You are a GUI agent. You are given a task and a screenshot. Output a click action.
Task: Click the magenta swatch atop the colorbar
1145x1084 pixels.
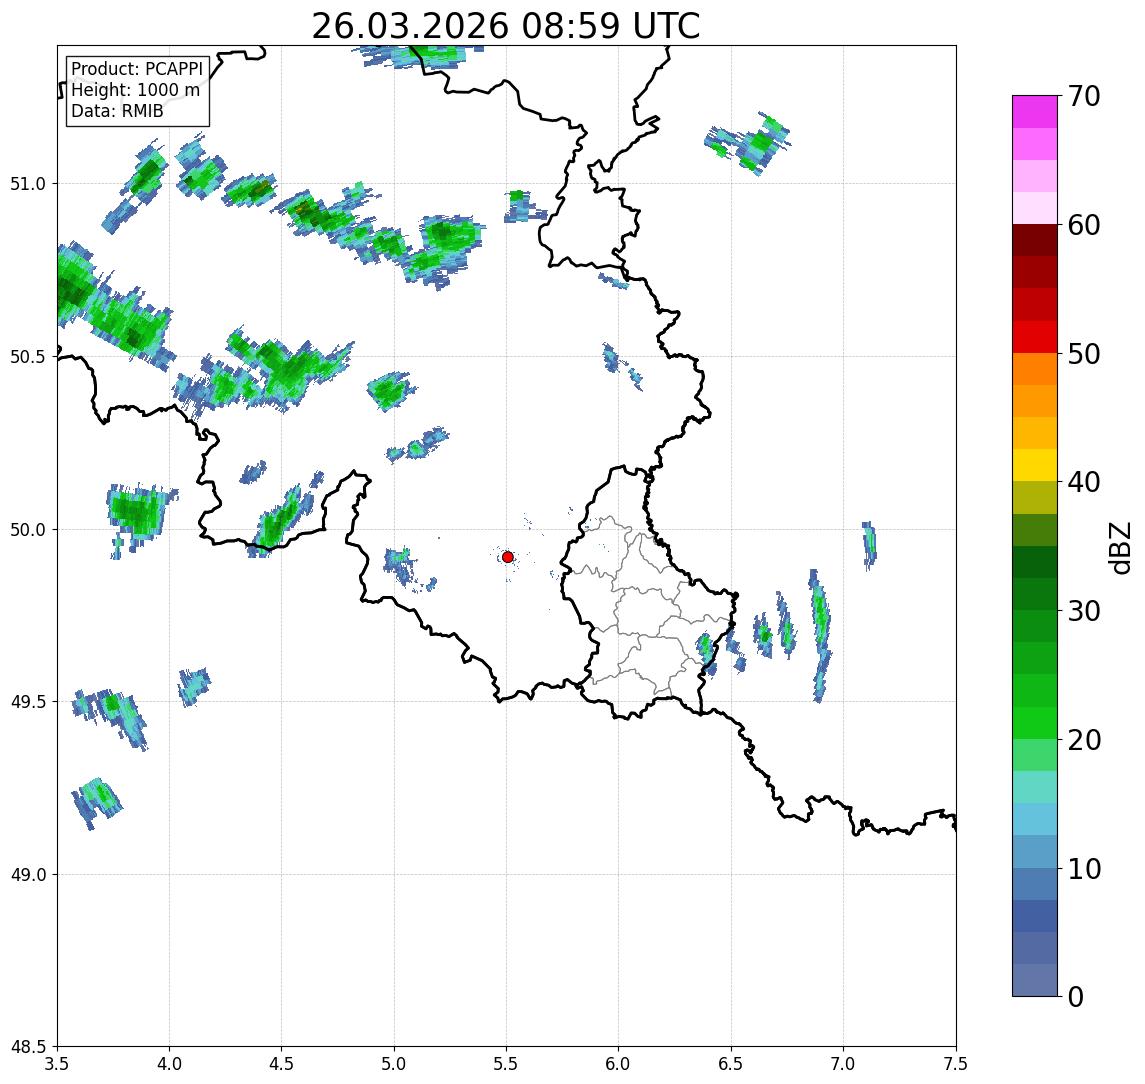click(x=1035, y=112)
